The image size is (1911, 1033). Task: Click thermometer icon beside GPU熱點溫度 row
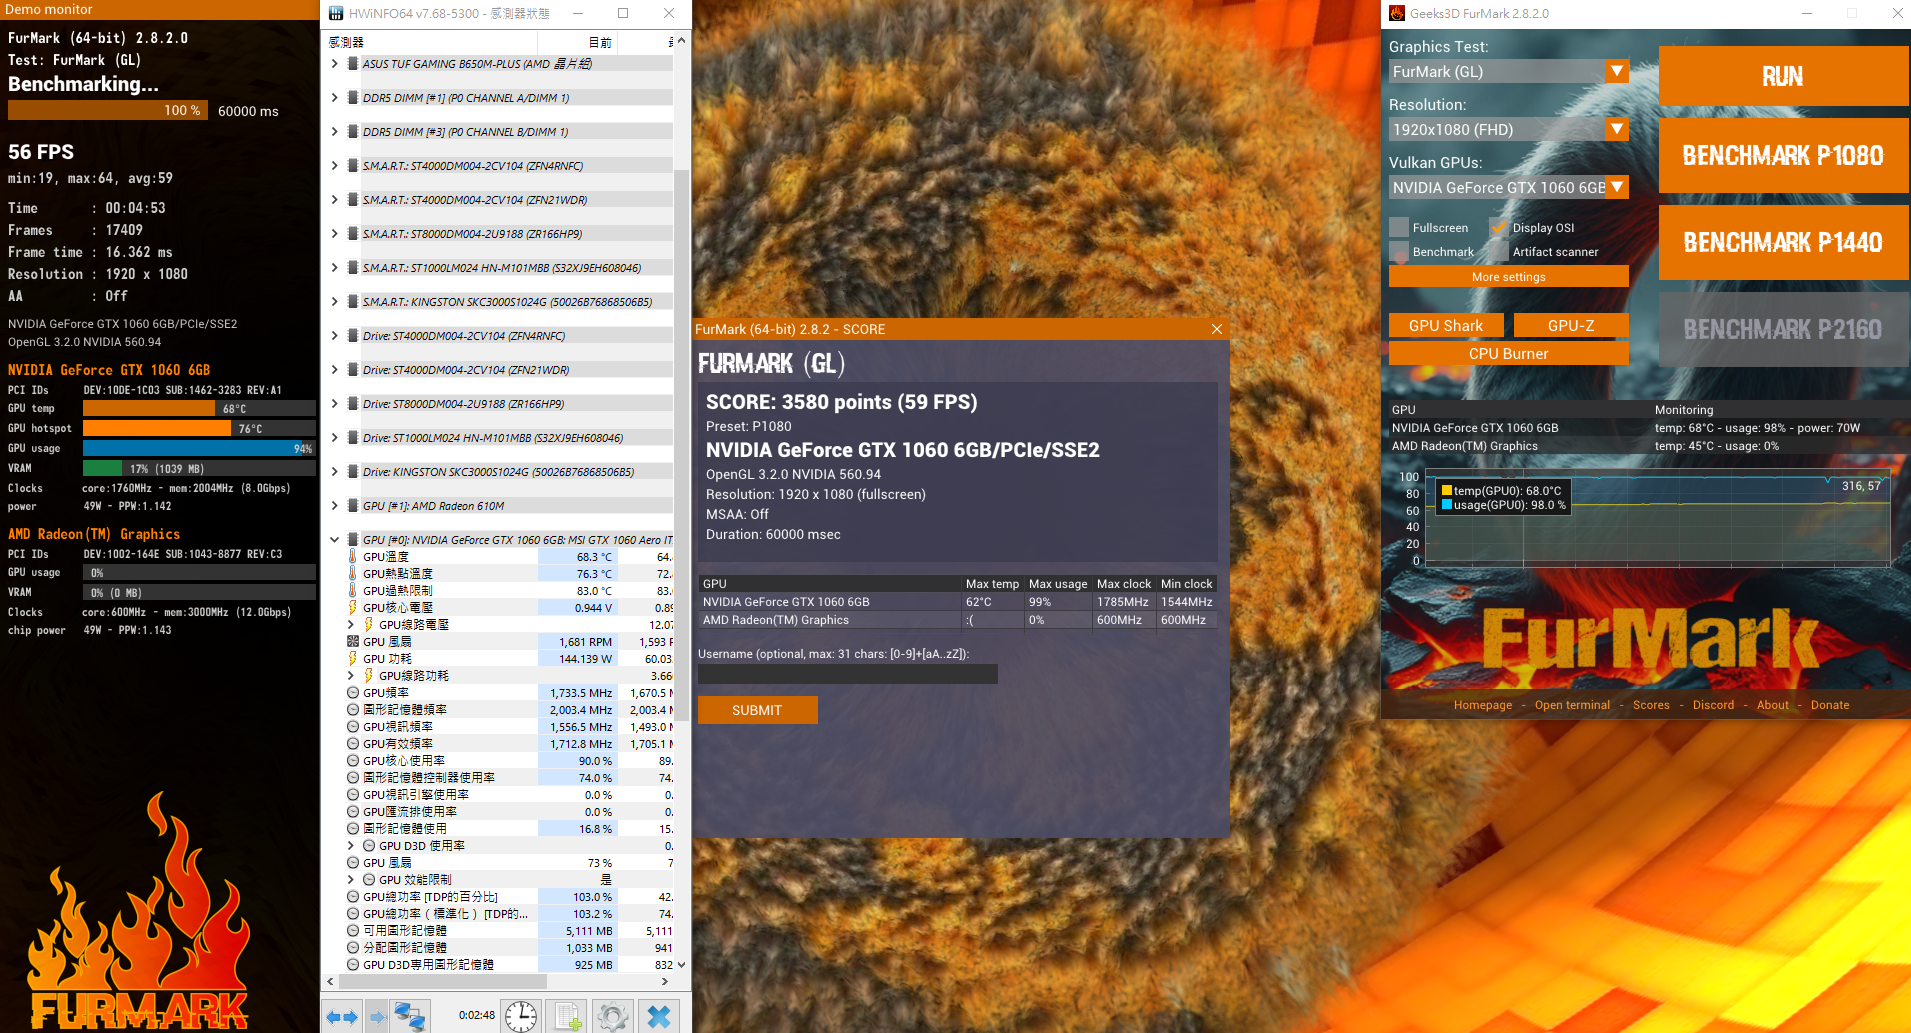(x=352, y=574)
